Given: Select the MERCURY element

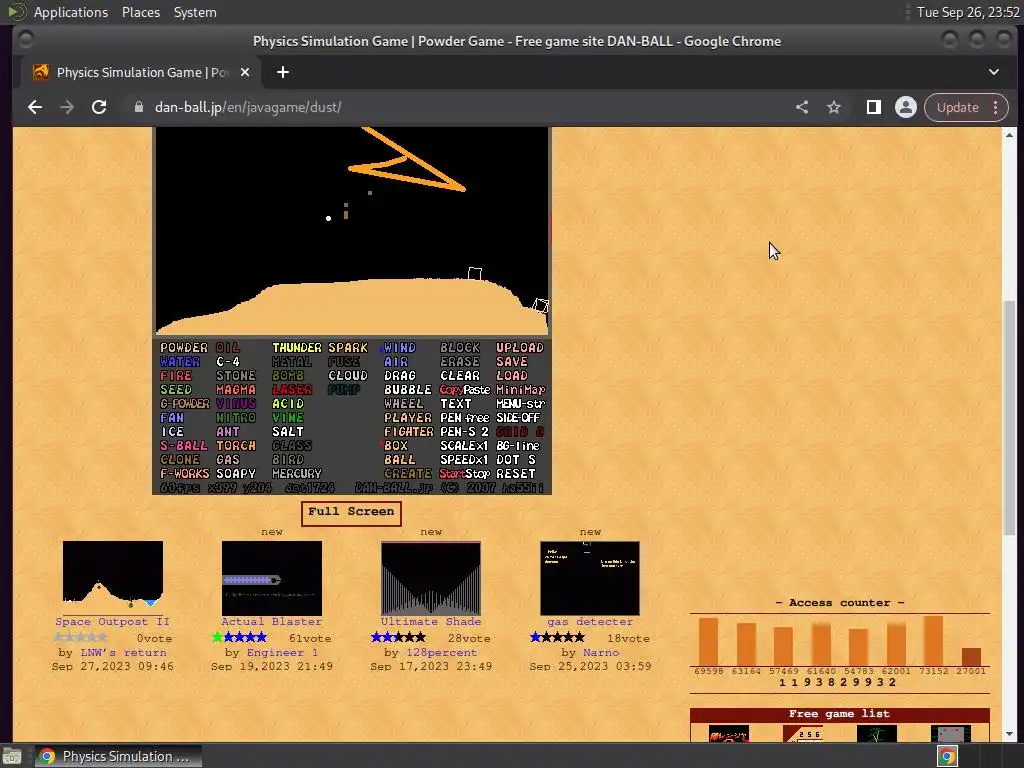Looking at the screenshot, I should pos(296,474).
